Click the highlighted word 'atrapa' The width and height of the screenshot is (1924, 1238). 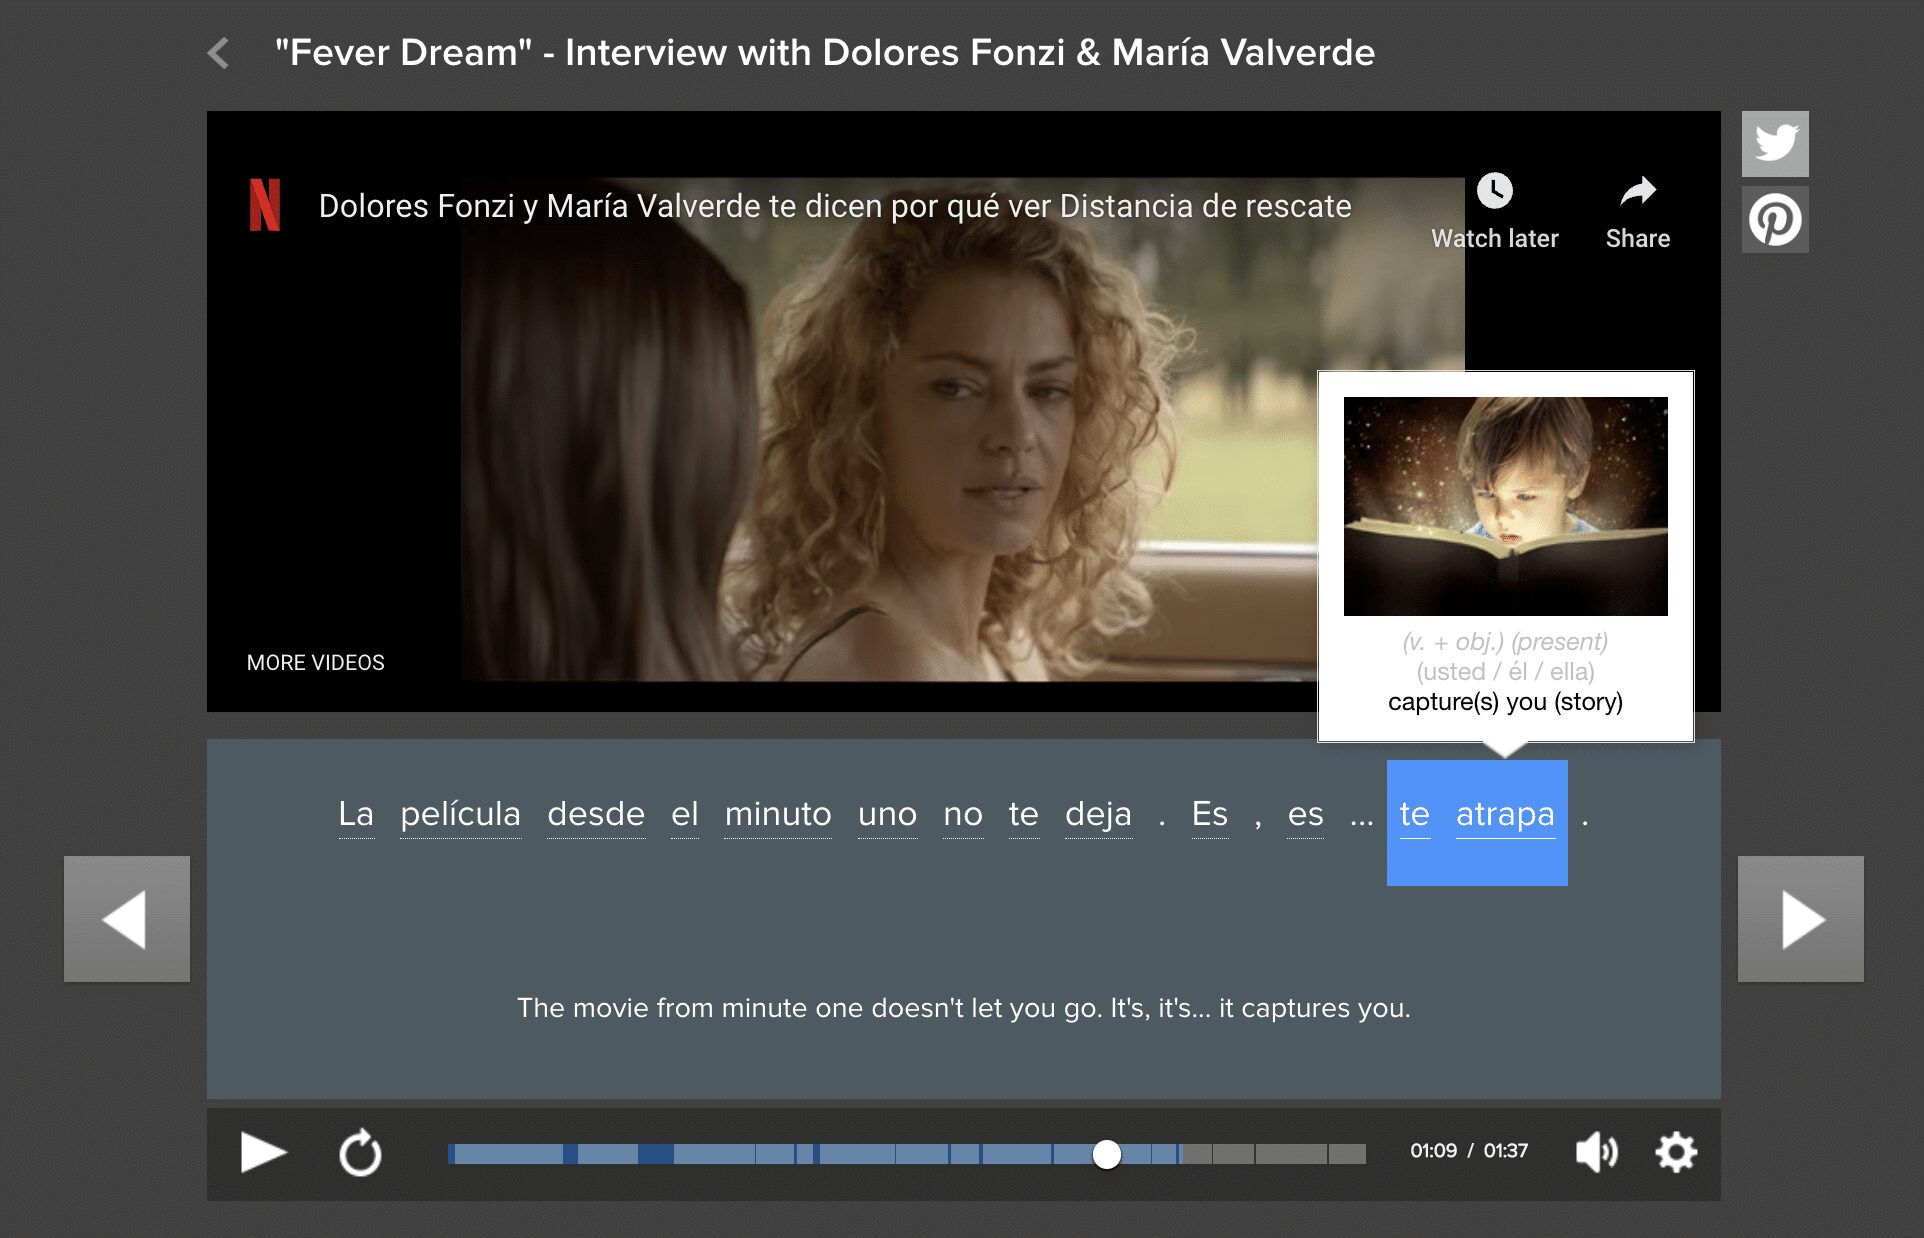point(1506,815)
